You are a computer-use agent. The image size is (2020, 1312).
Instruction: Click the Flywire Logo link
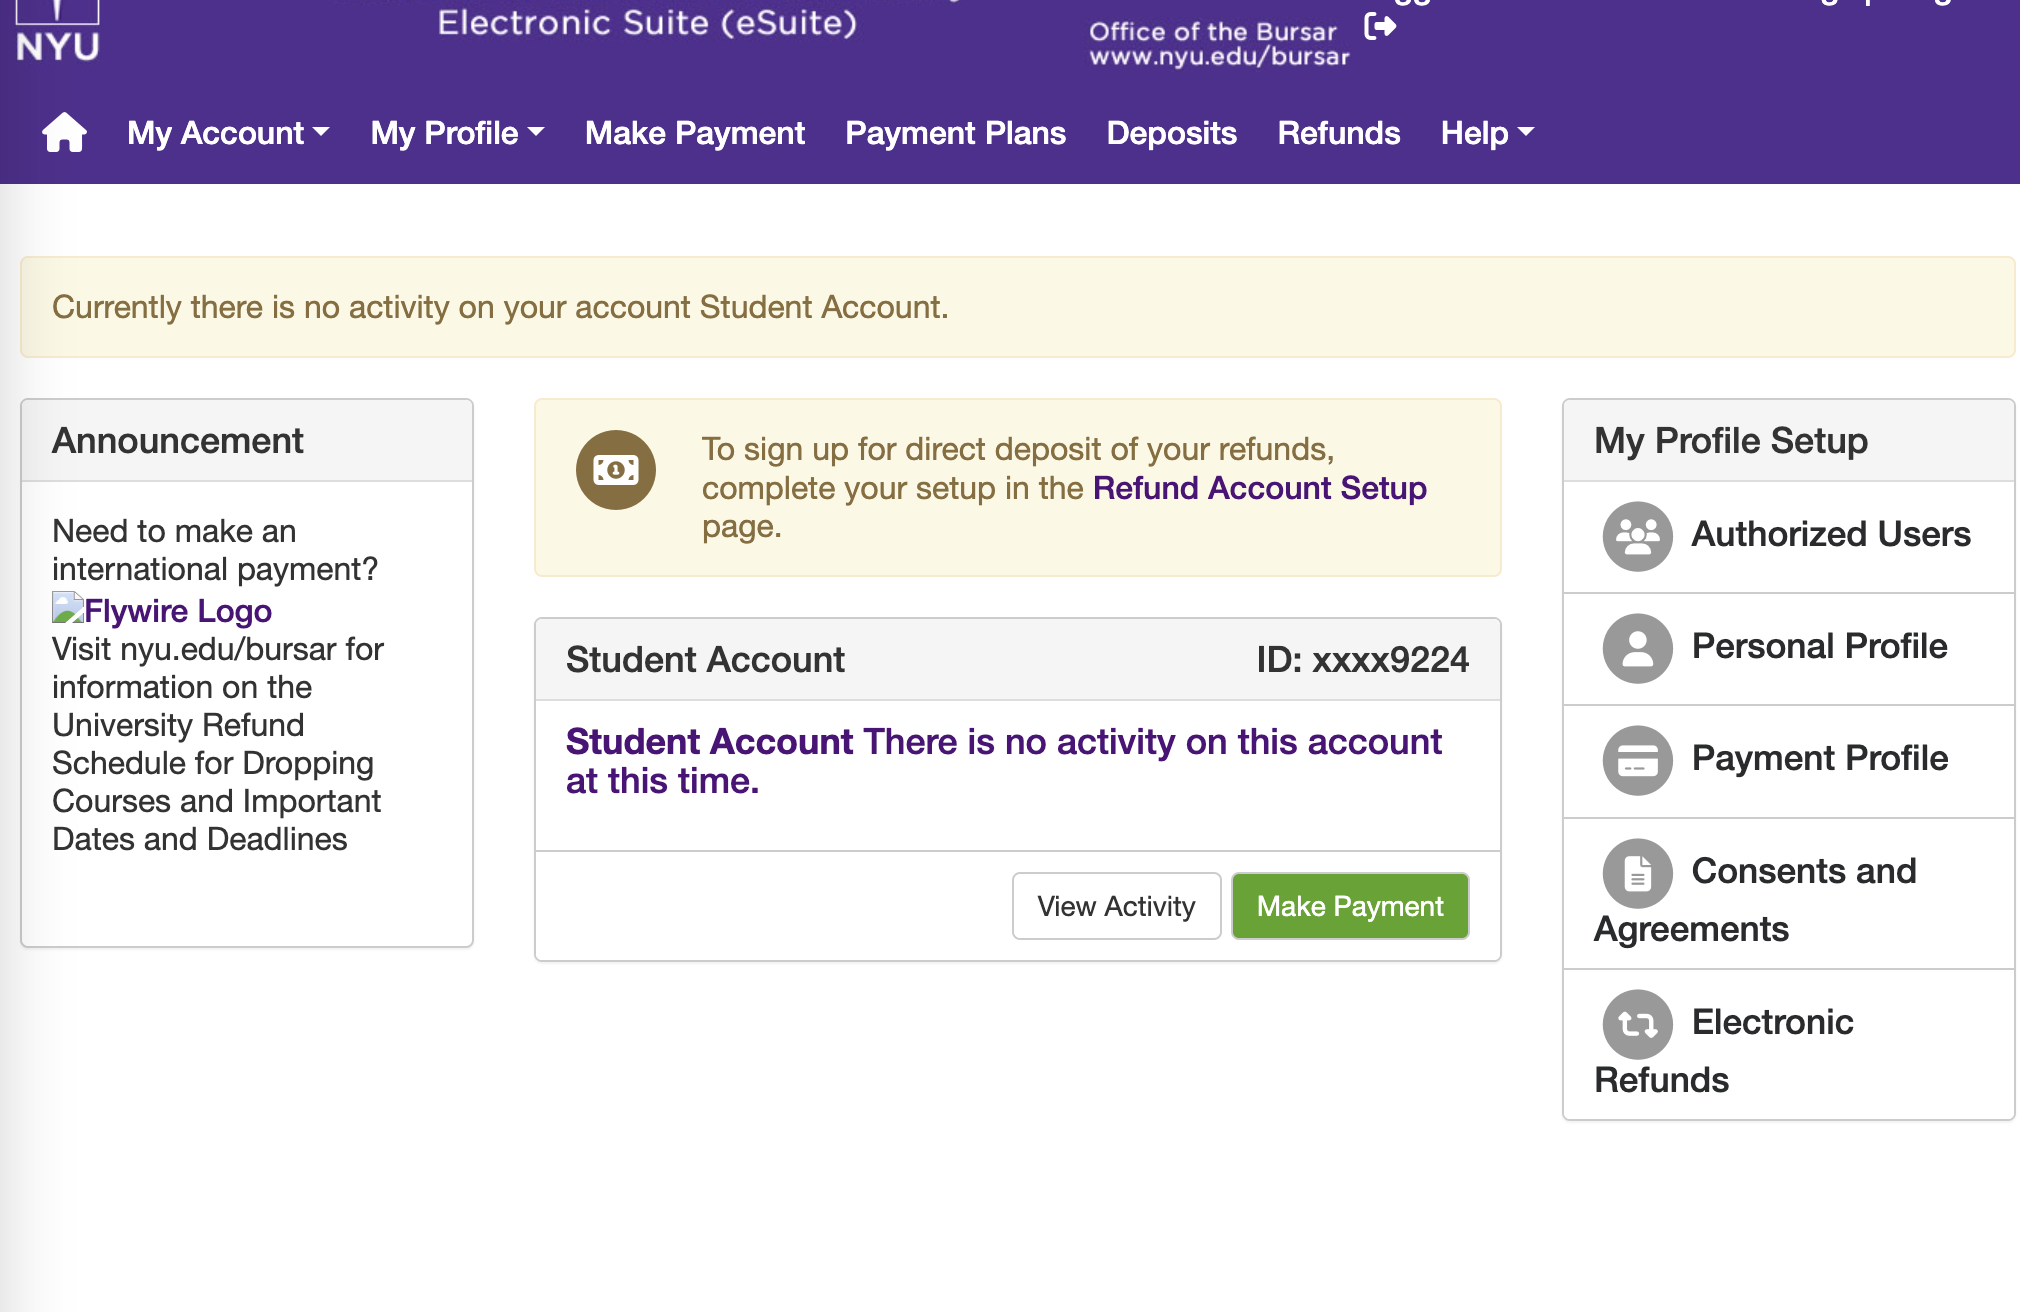coord(162,610)
